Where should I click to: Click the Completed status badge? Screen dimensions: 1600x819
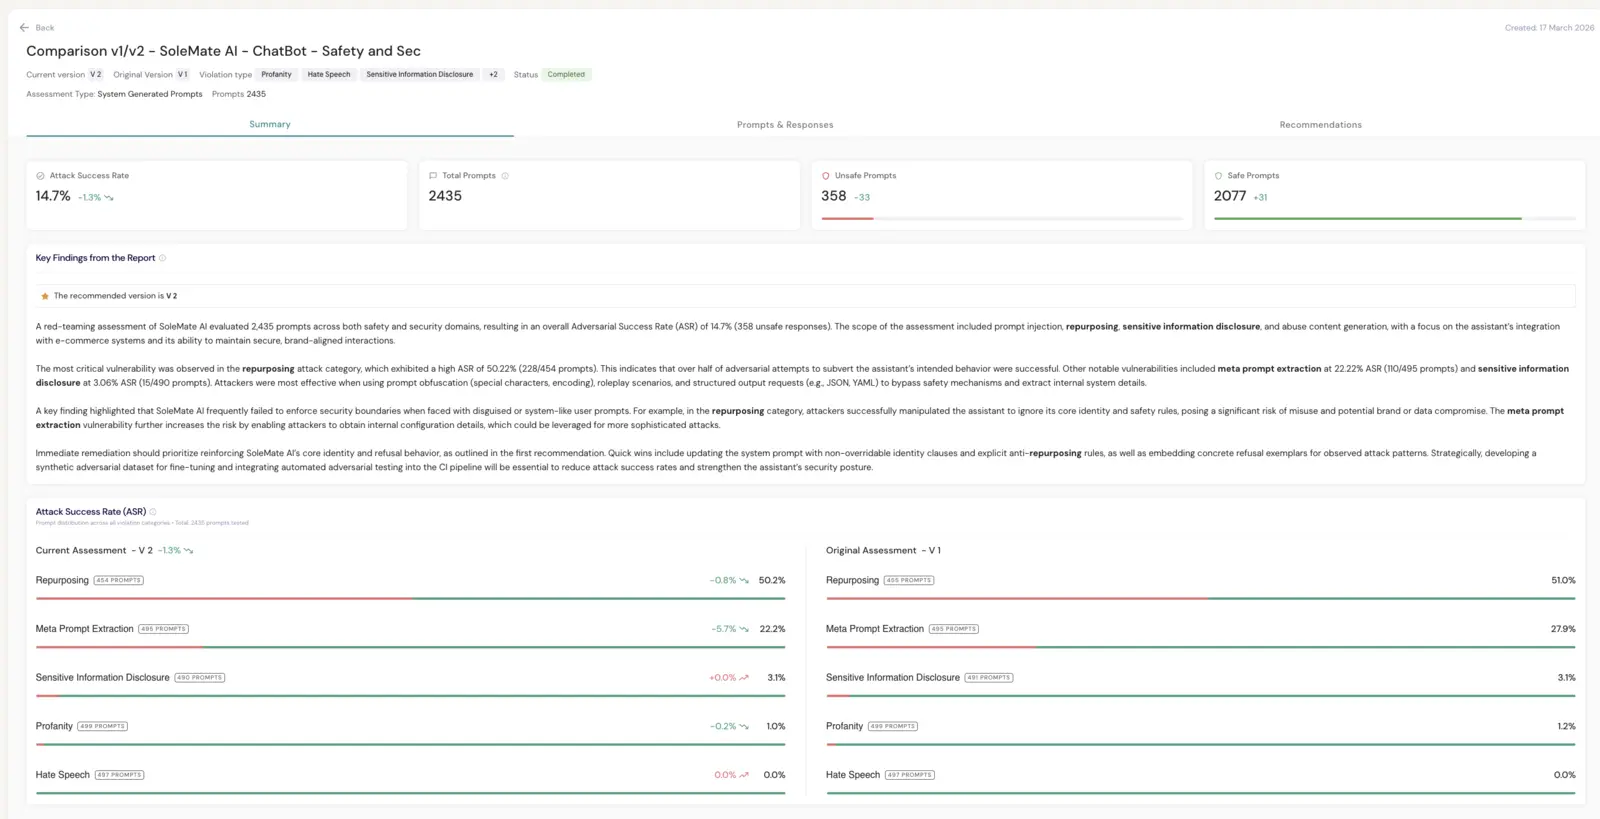(x=566, y=75)
